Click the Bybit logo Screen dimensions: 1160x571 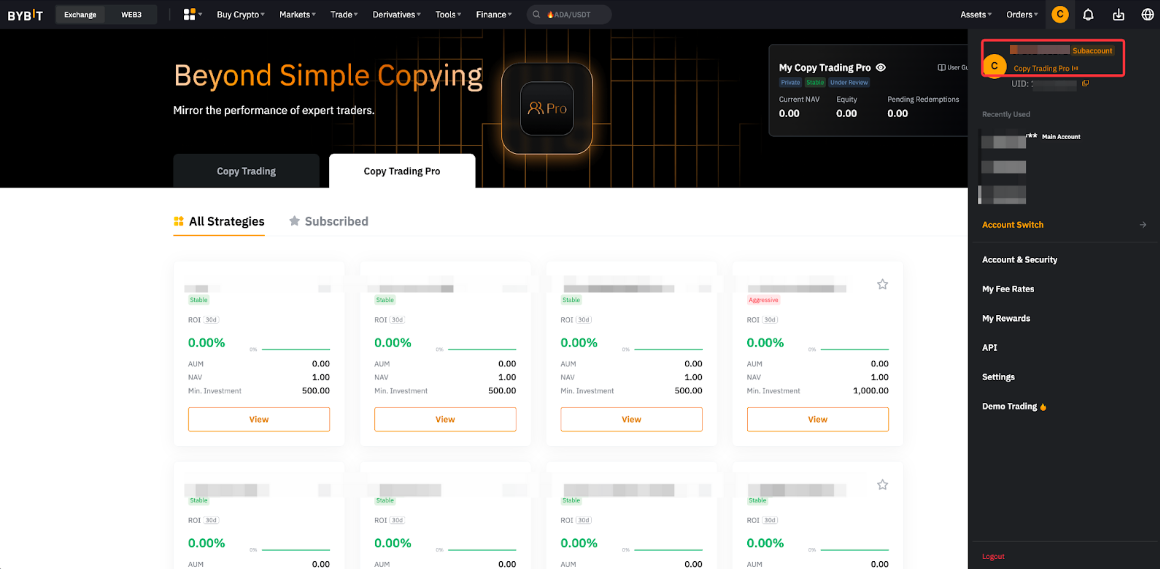click(x=25, y=15)
